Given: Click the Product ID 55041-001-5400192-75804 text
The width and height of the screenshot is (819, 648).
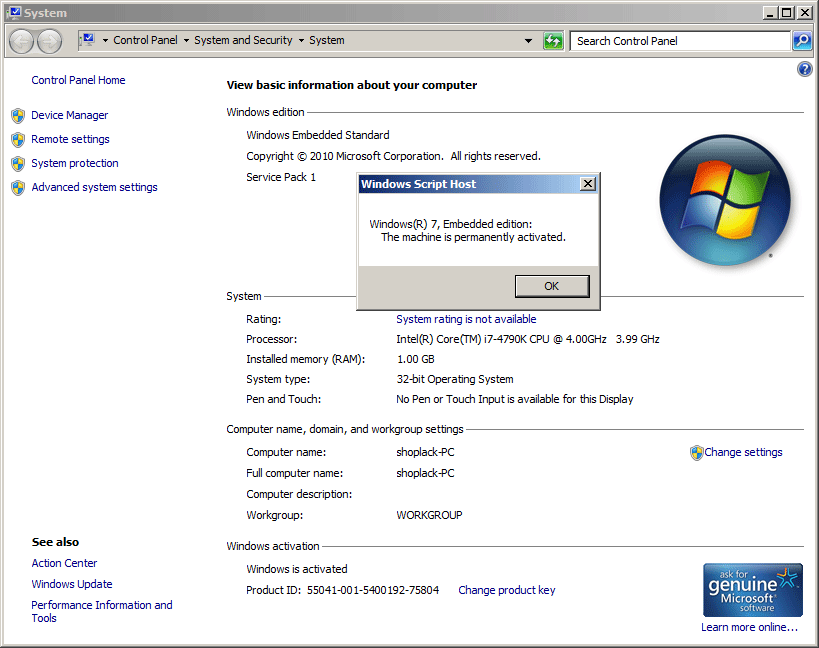Looking at the screenshot, I should click(343, 590).
